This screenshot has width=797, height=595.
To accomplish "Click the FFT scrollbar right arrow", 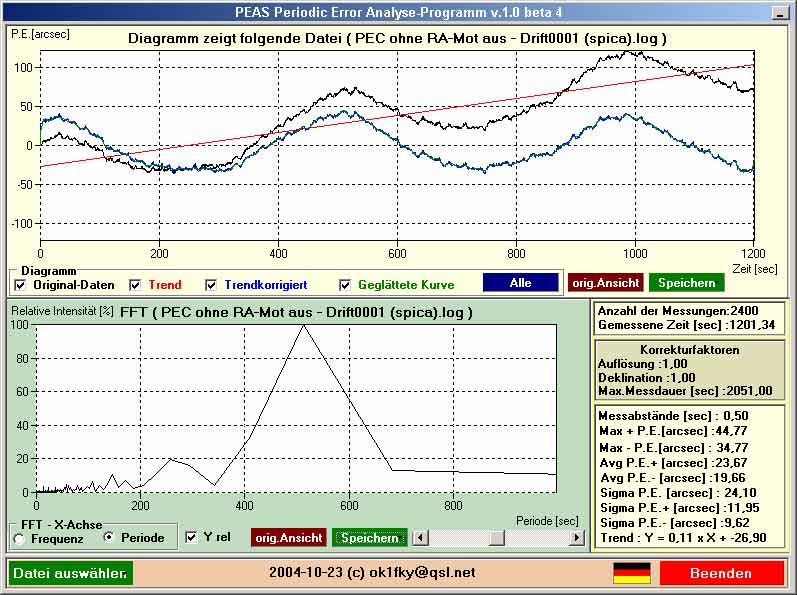I will tap(576, 538).
